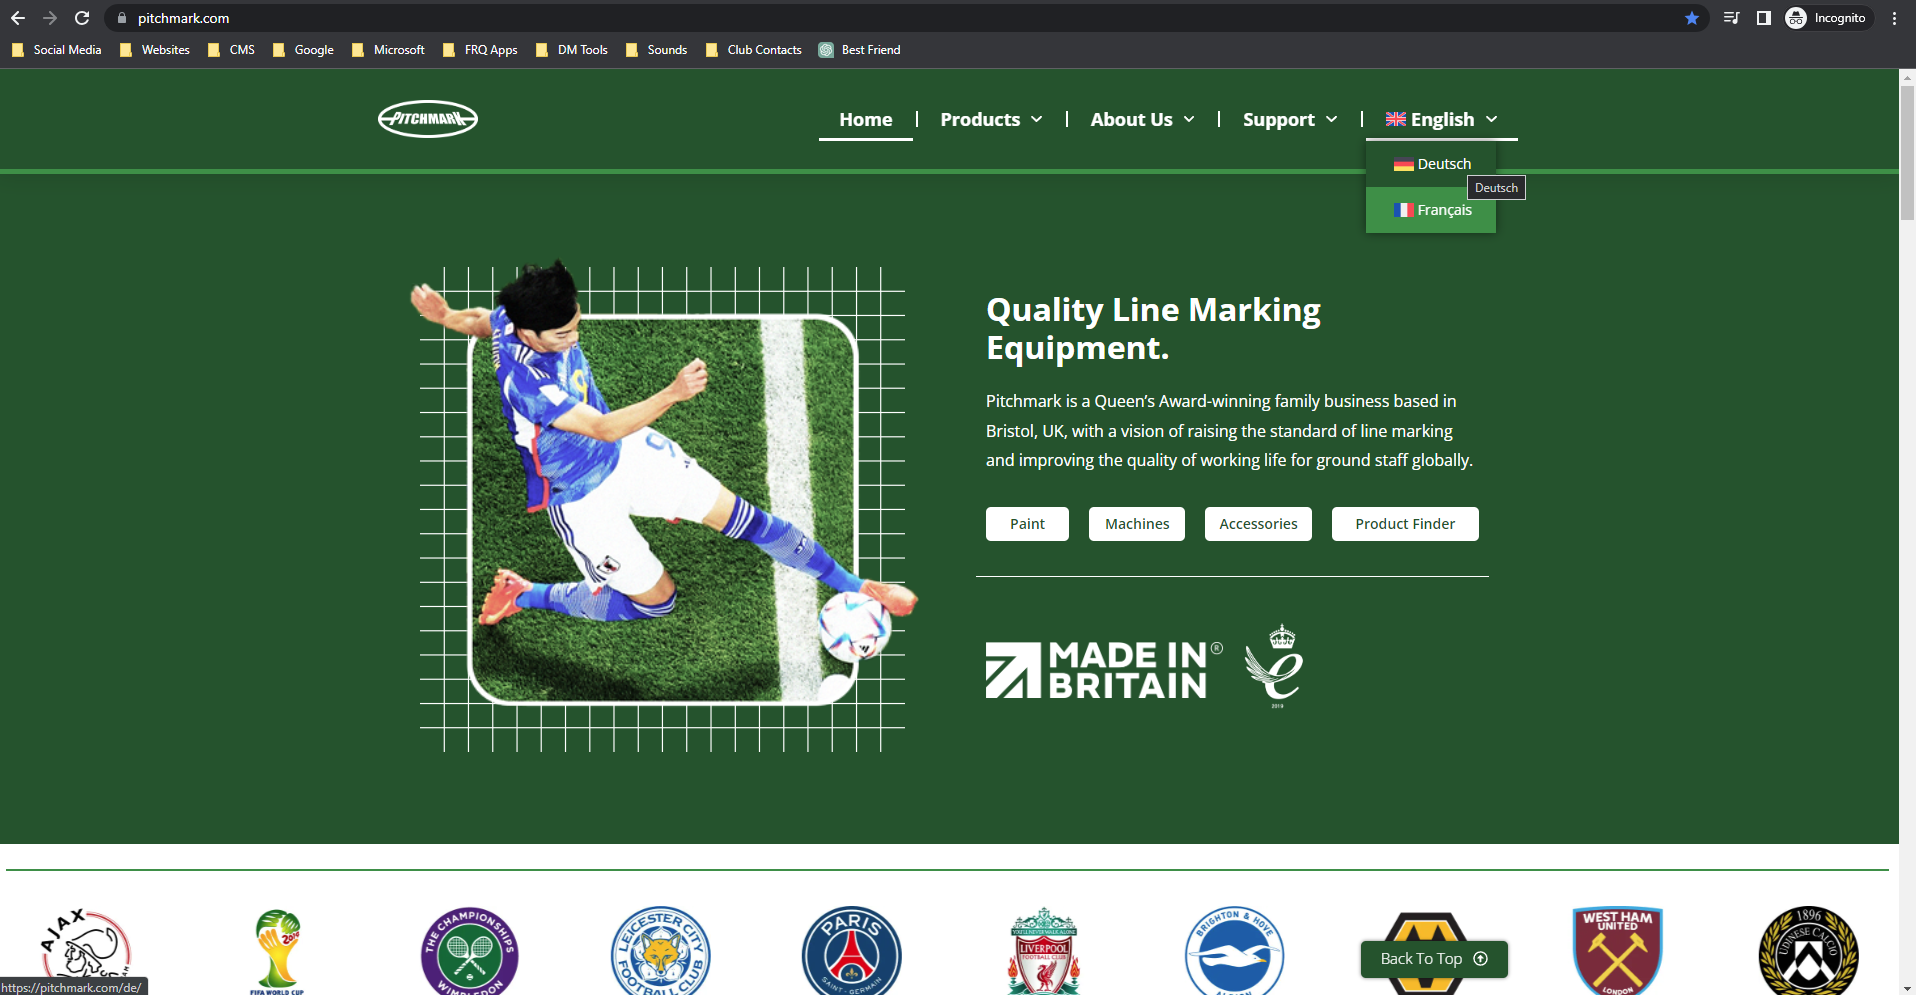Click the Brighton & Hove Albion logo

1234,951
